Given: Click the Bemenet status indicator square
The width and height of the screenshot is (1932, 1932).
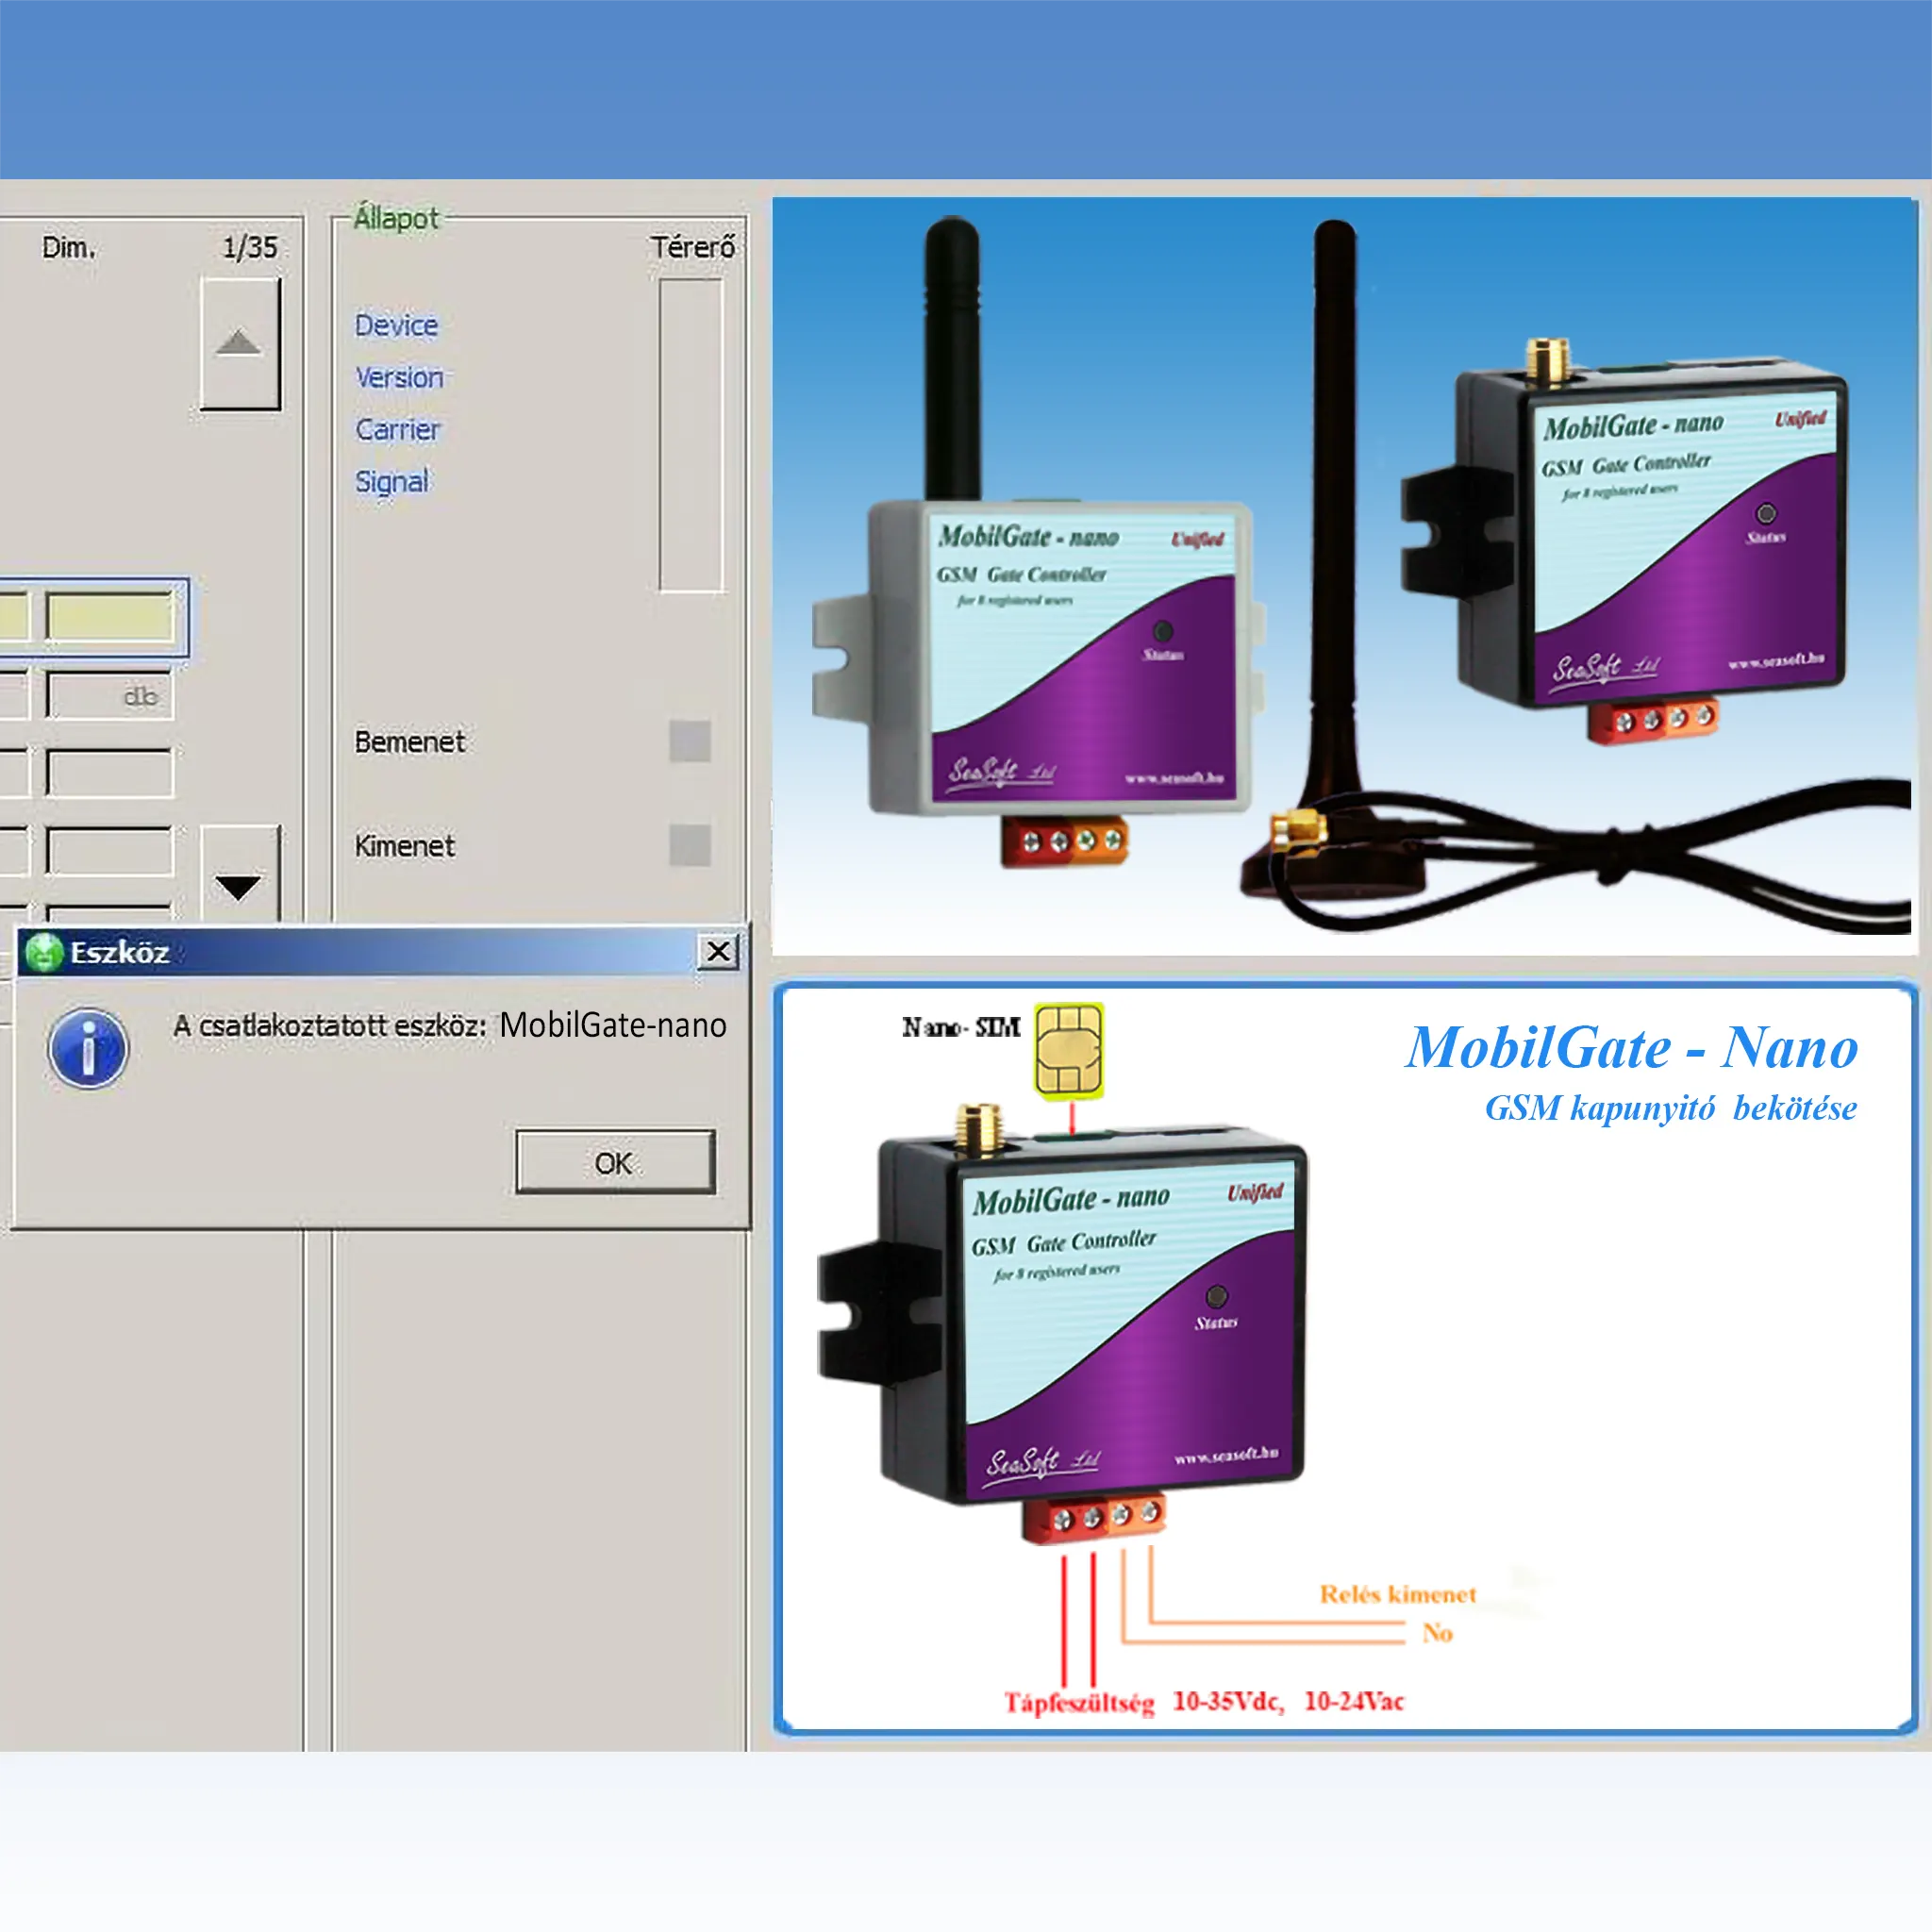Looking at the screenshot, I should 690,741.
